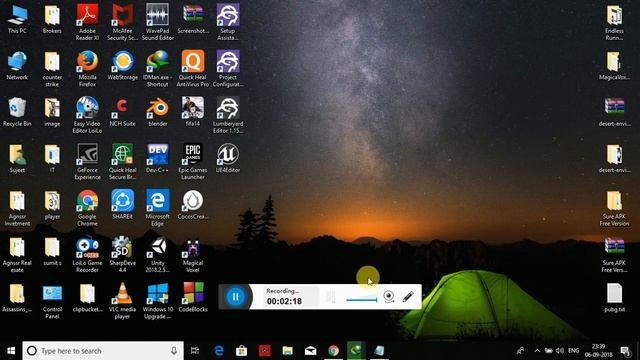
Task: Launch blender desktop shortcut
Action: tap(158, 112)
